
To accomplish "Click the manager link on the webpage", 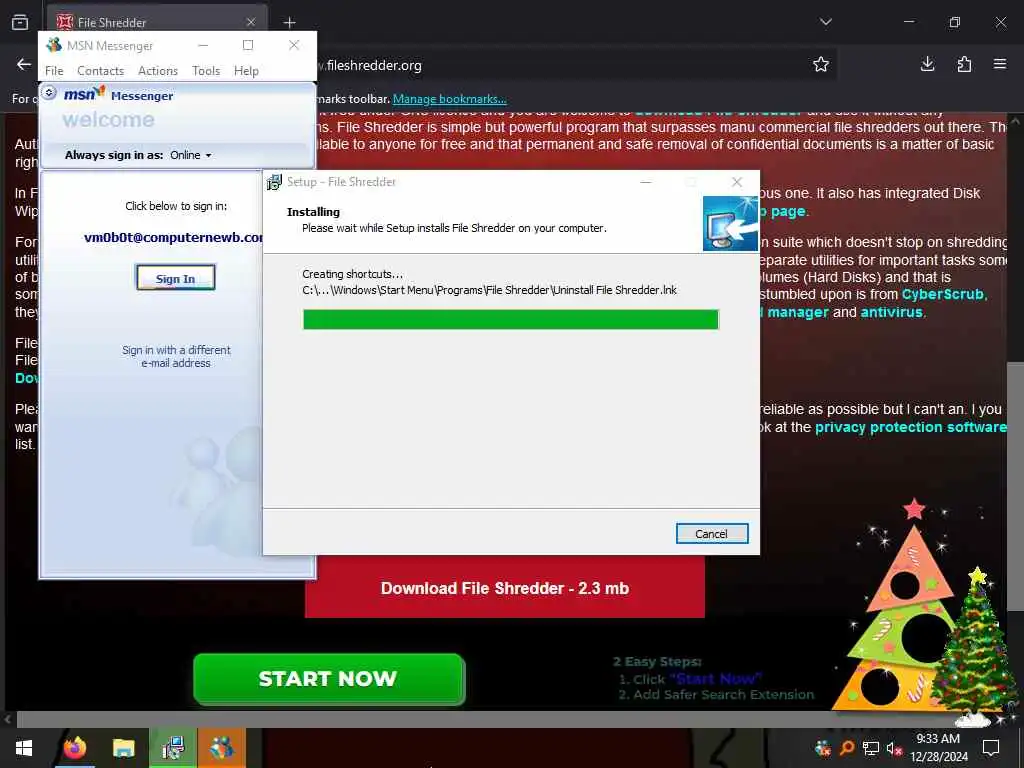I will coord(797,312).
